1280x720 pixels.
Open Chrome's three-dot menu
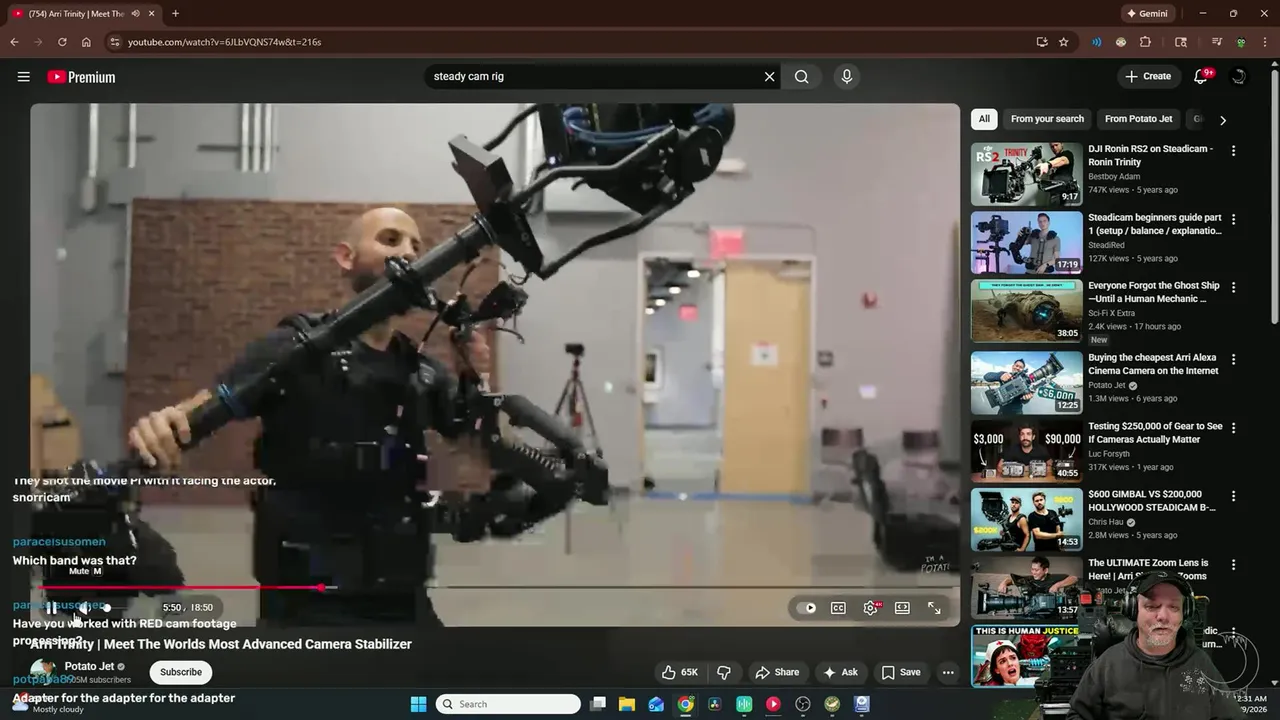[x=1265, y=42]
